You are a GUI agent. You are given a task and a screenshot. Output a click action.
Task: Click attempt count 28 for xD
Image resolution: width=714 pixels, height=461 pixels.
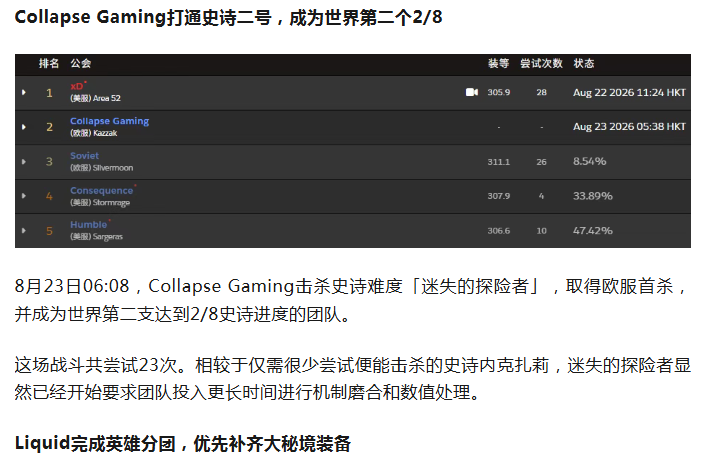click(541, 92)
